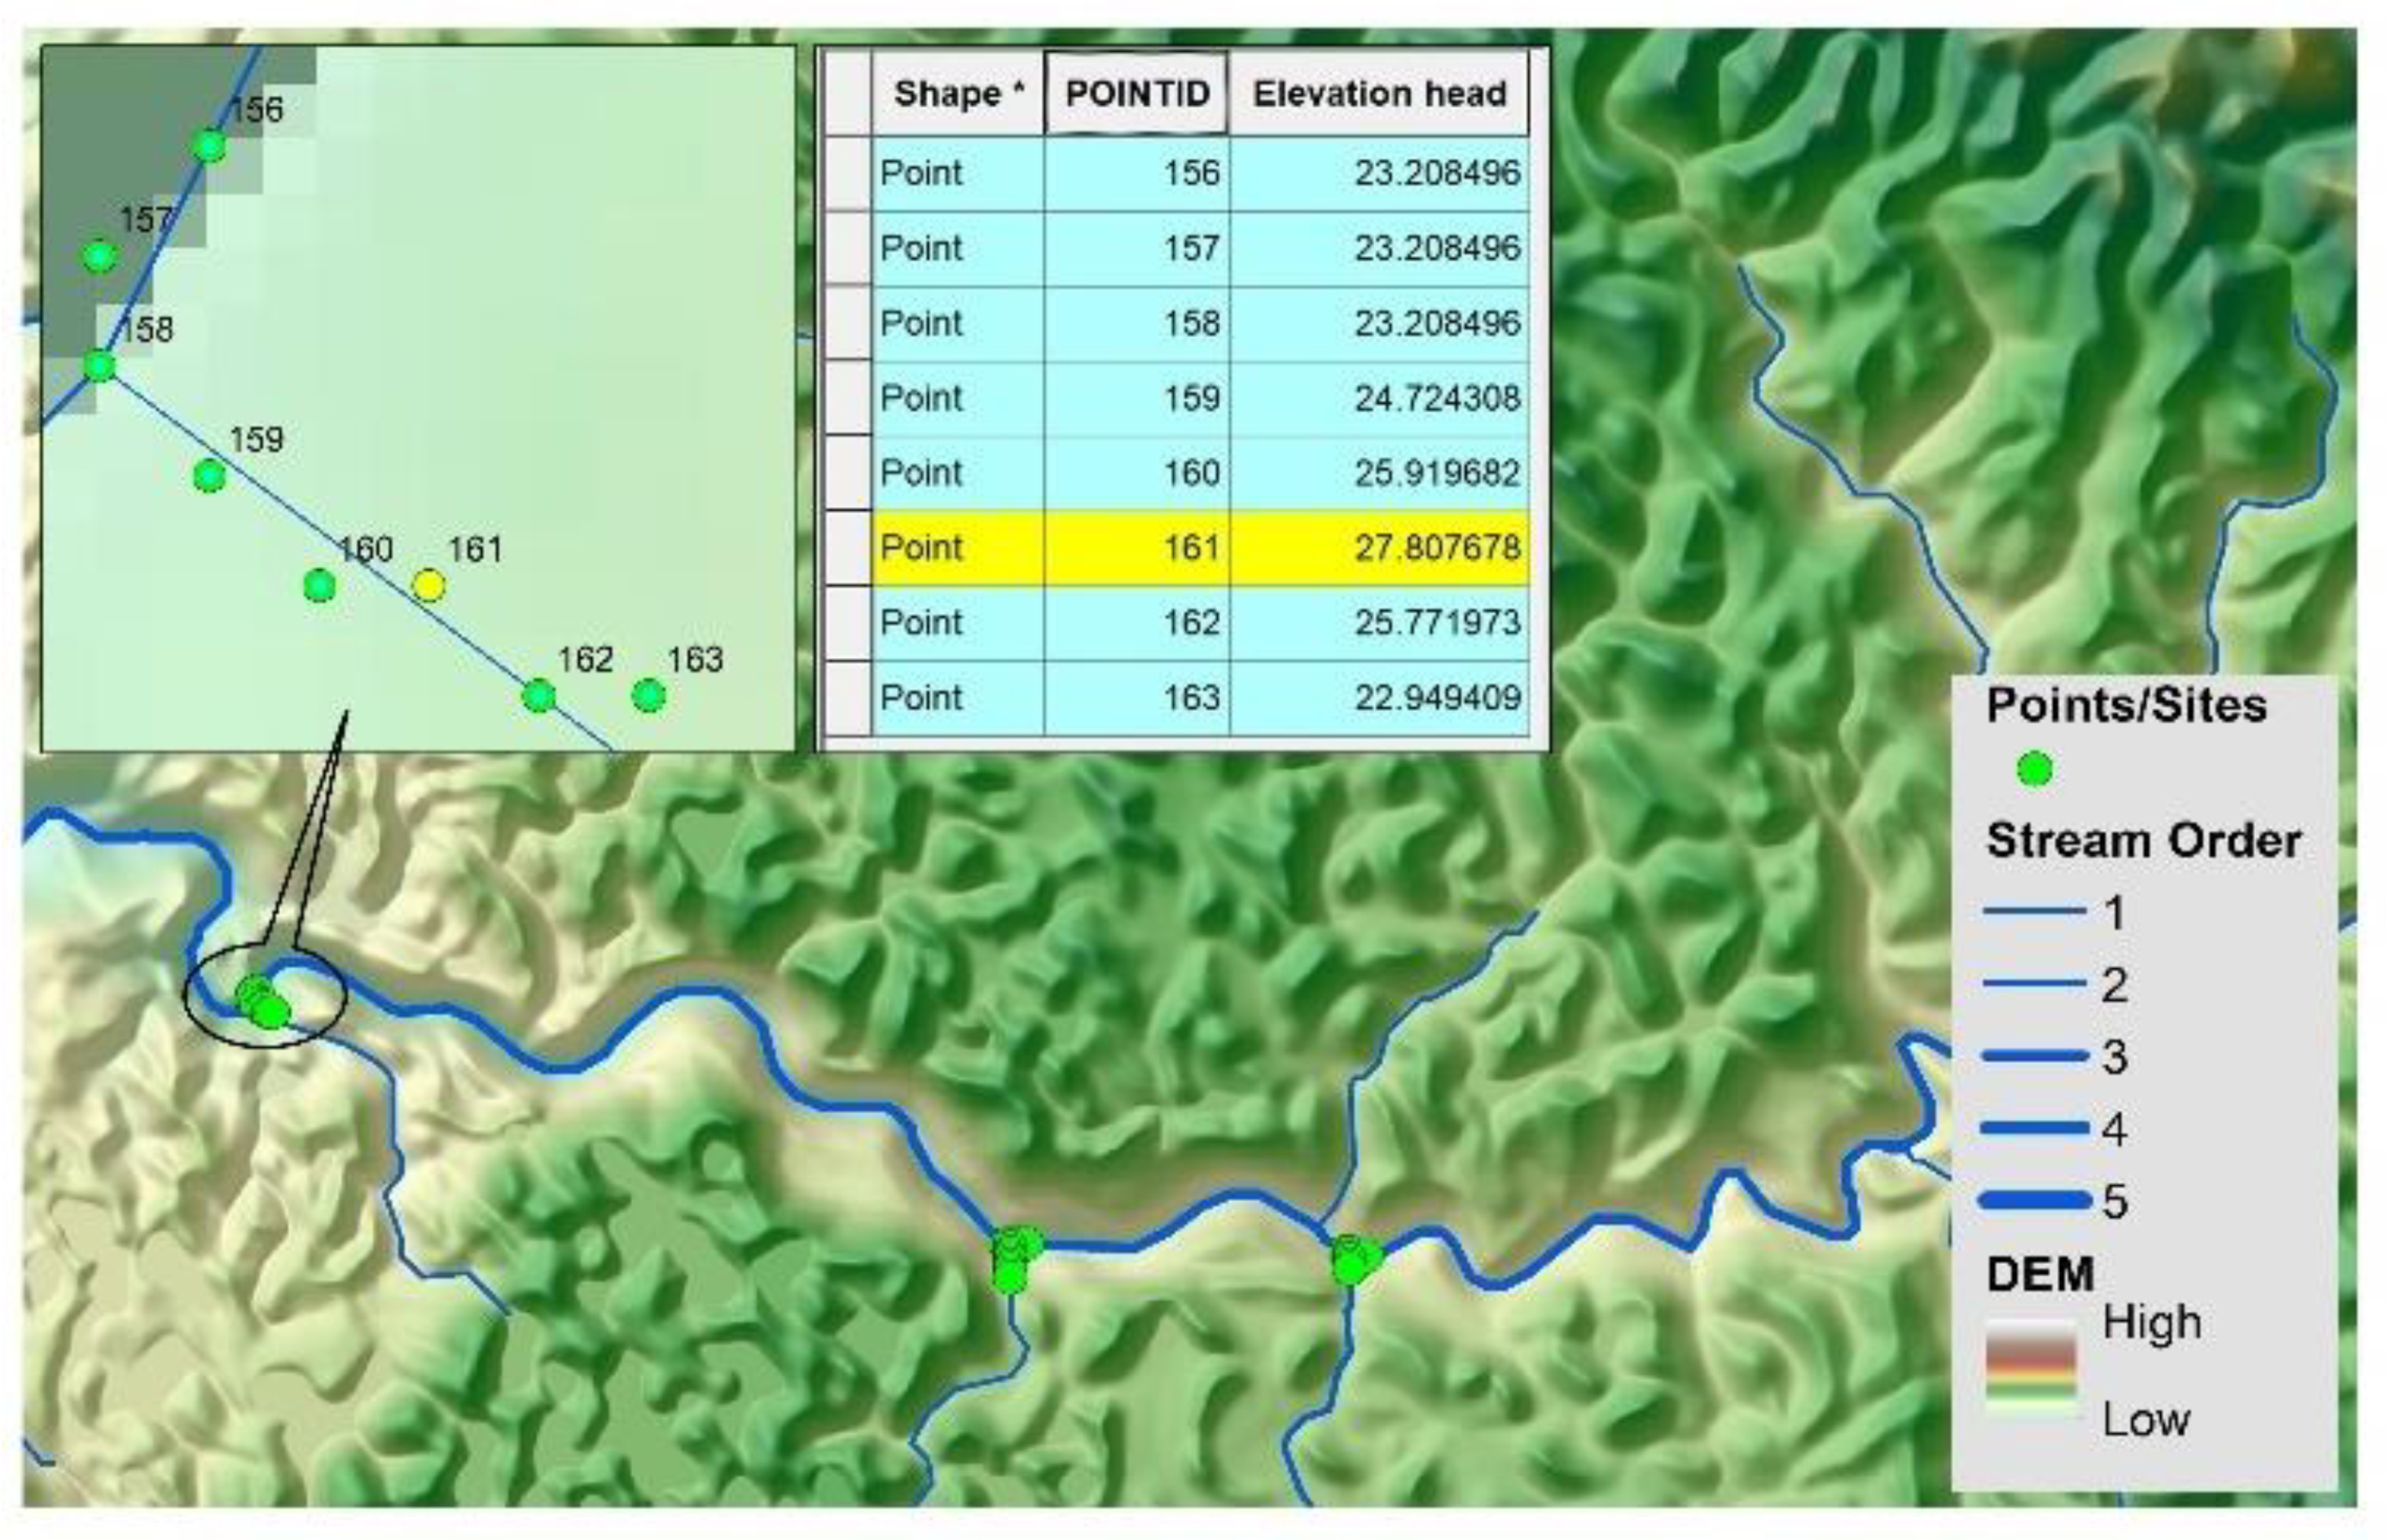
Task: Click the green point labeled 159
Action: click(209, 476)
